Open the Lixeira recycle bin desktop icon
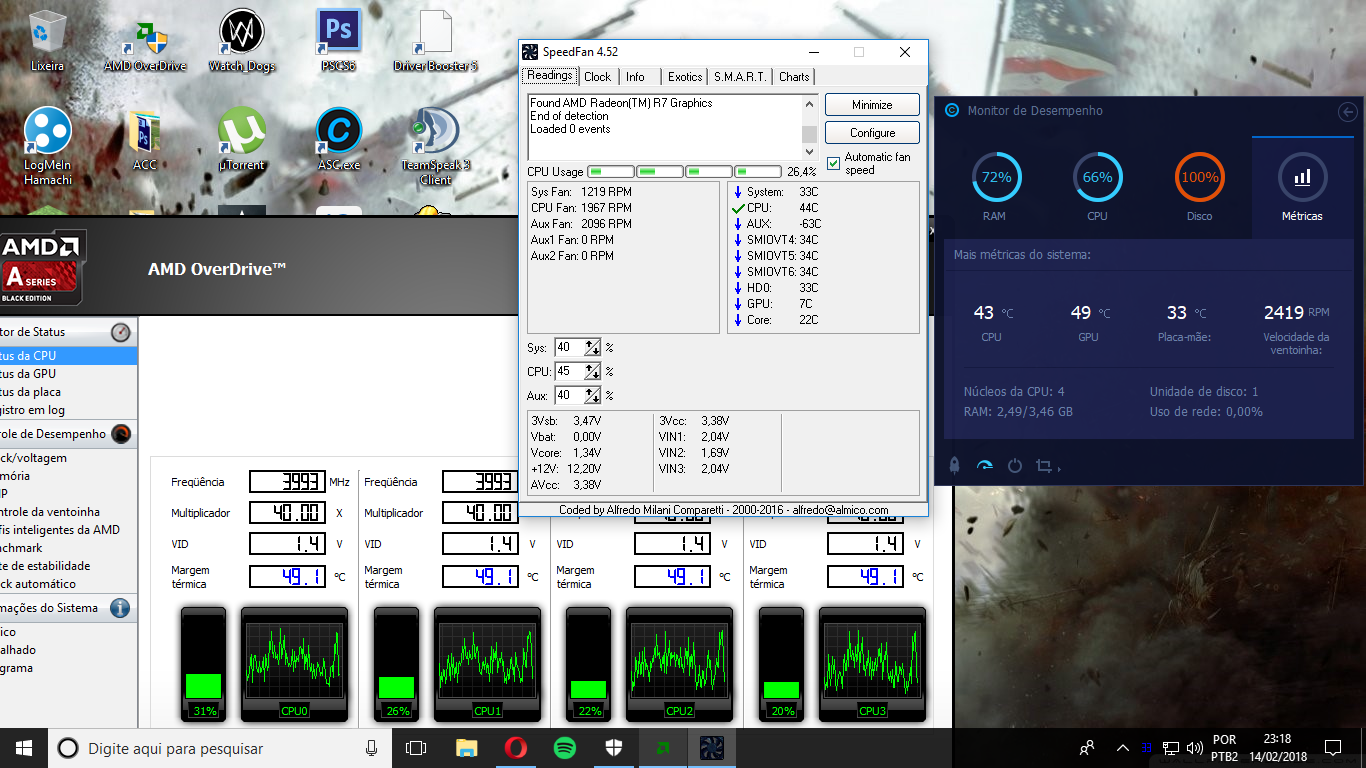The image size is (1366, 768). (x=47, y=40)
